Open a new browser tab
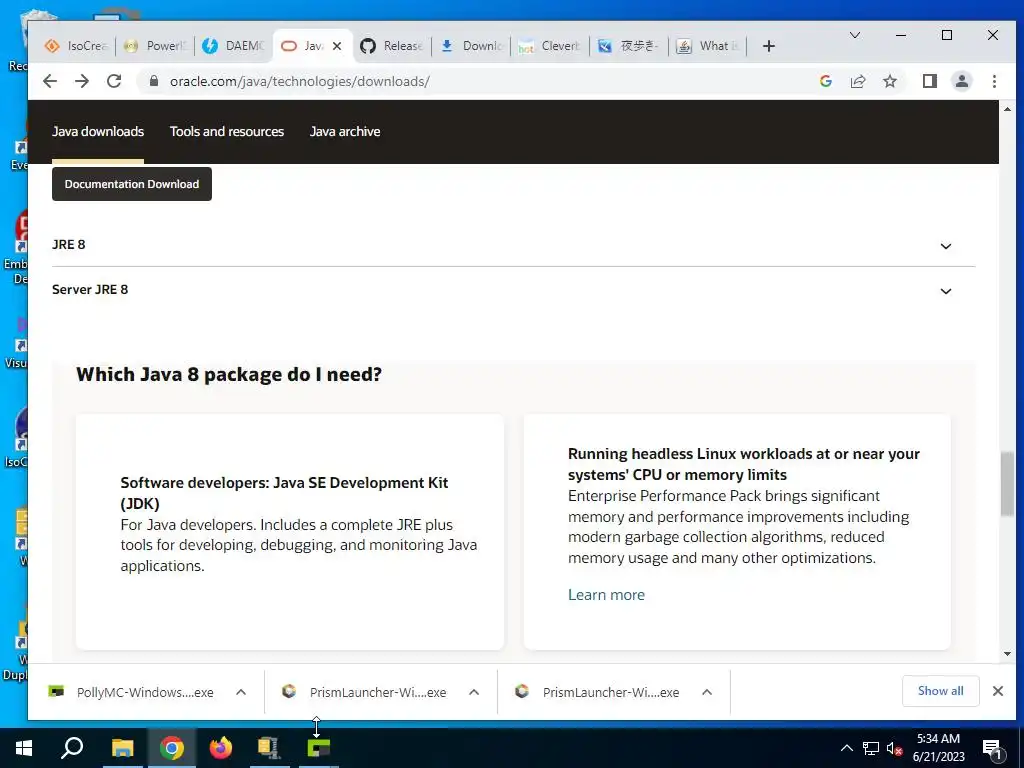Image resolution: width=1024 pixels, height=768 pixels. pyautogui.click(x=769, y=46)
